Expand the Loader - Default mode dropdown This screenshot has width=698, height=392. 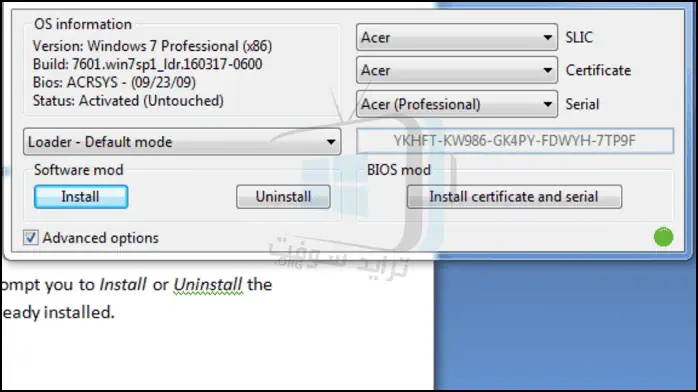[x=182, y=142]
